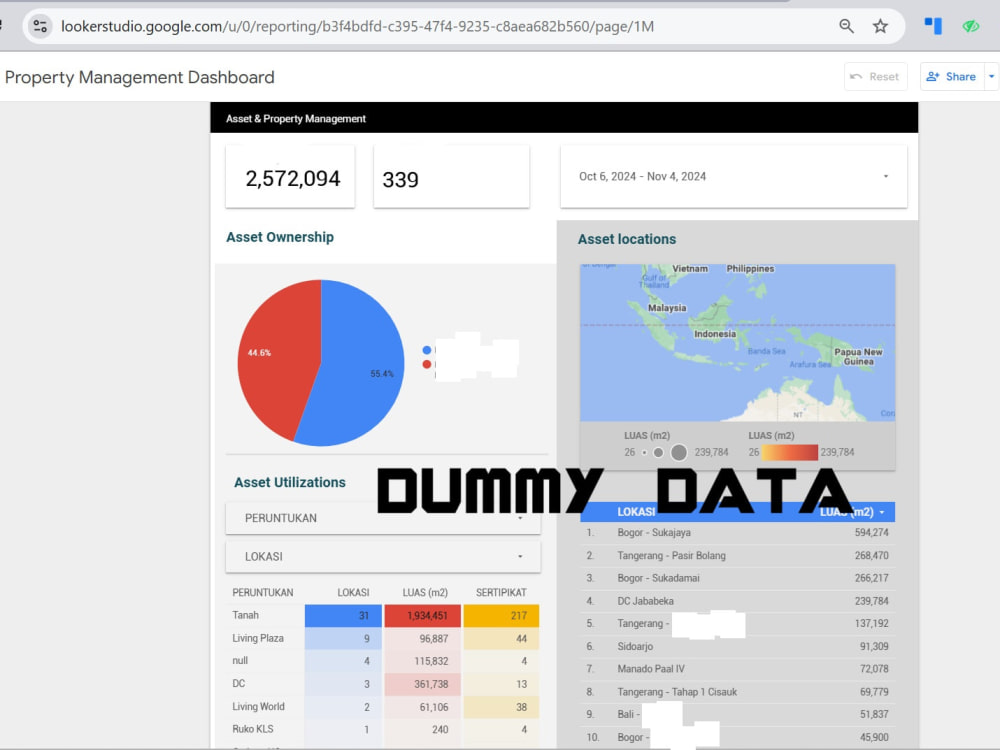The height and width of the screenshot is (750, 1000).
Task: Click the green eye extension icon
Action: [971, 26]
